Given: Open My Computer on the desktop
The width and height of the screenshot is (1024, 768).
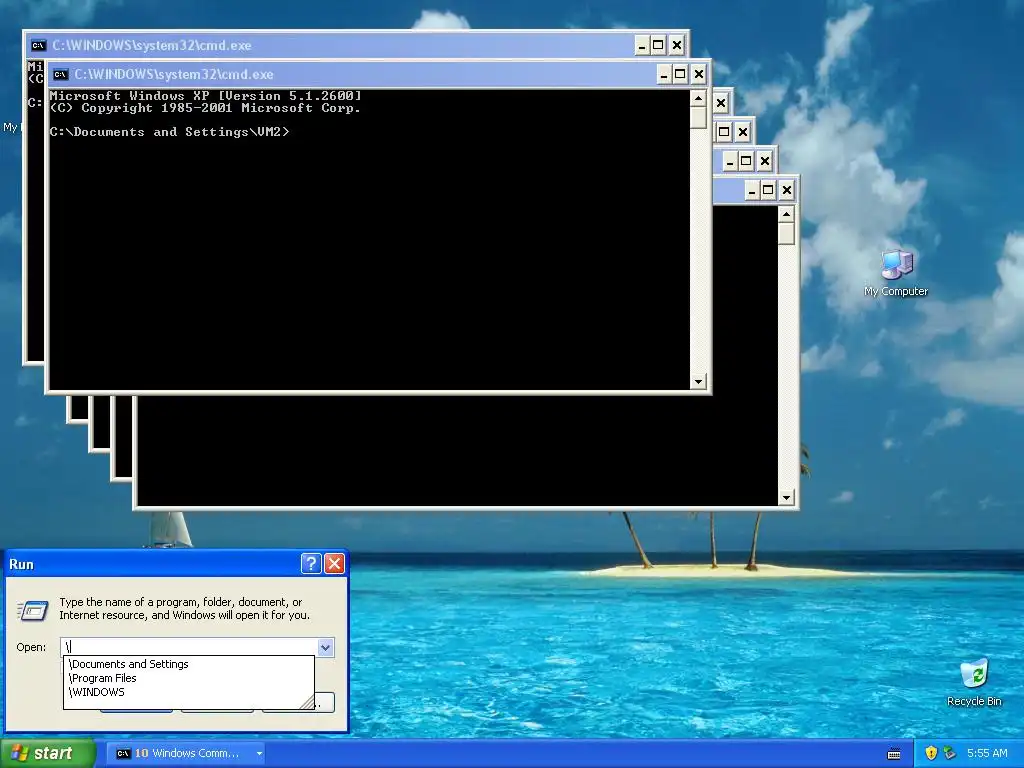Looking at the screenshot, I should click(x=896, y=273).
